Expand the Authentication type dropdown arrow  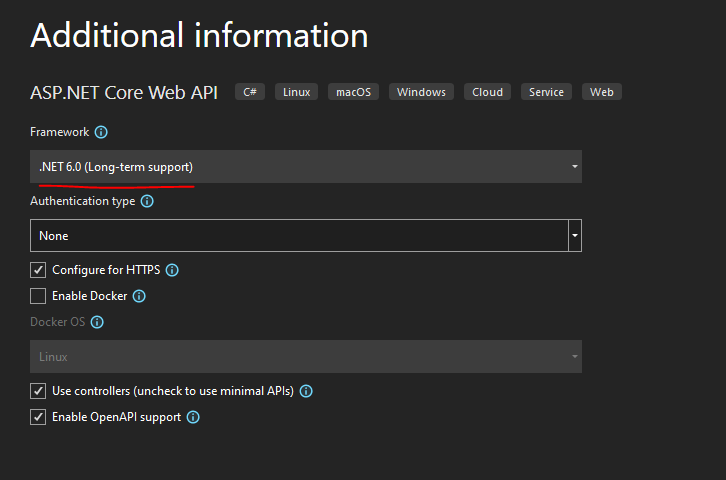pyautogui.click(x=575, y=236)
